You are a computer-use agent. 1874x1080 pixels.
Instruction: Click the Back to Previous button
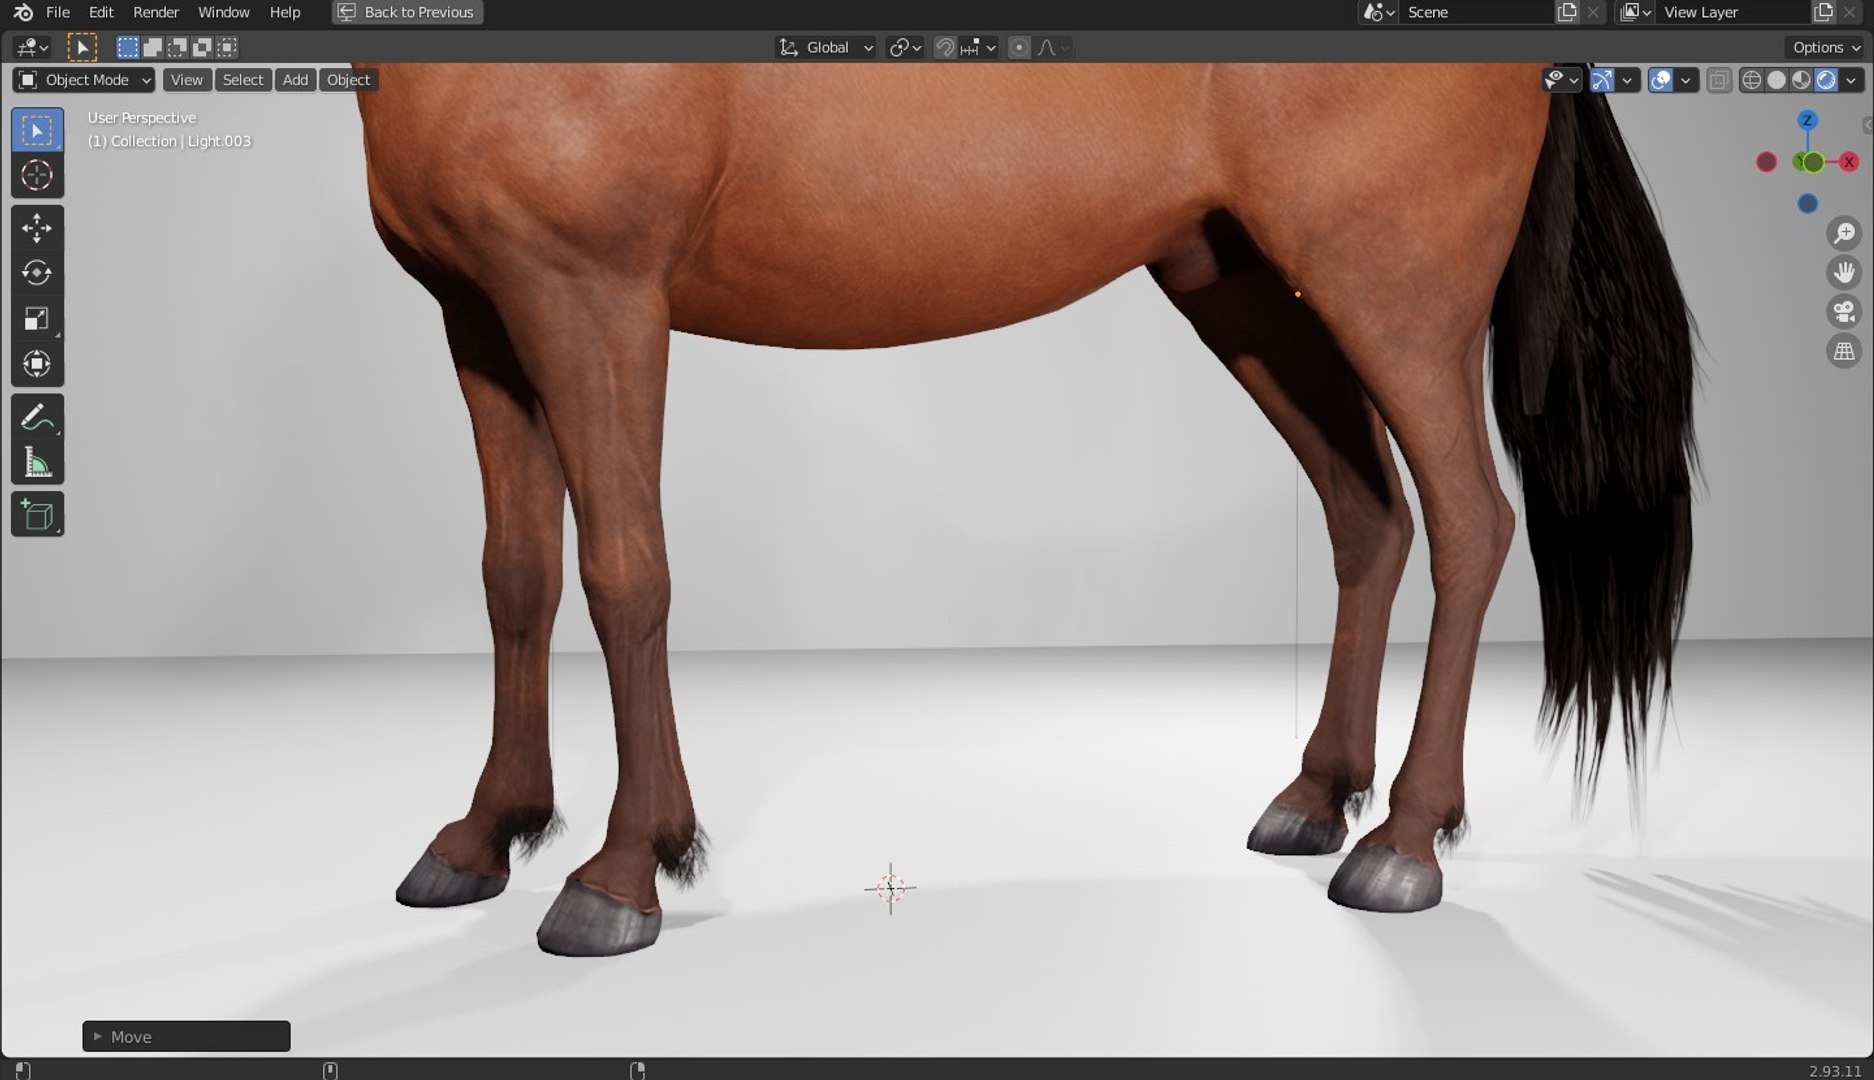(x=407, y=12)
